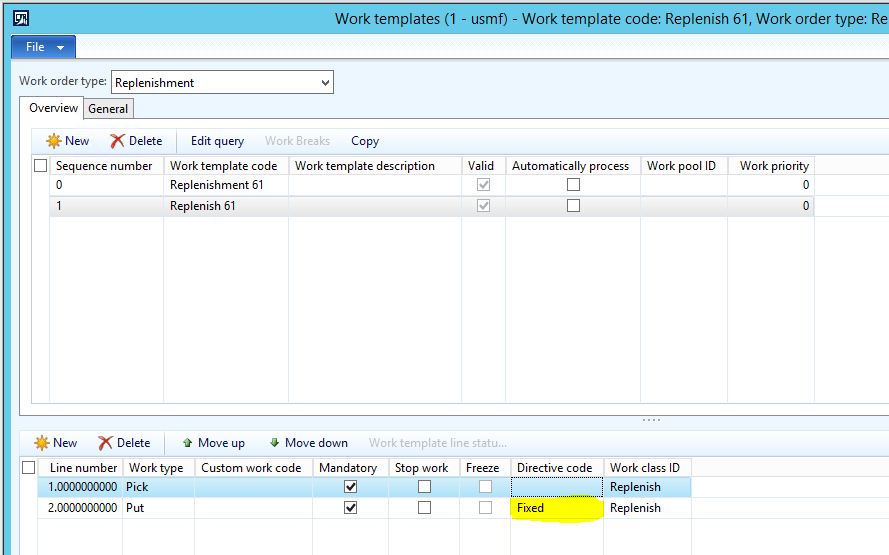Click the Work class ID column header
Image resolution: width=889 pixels, height=555 pixels.
(x=647, y=468)
